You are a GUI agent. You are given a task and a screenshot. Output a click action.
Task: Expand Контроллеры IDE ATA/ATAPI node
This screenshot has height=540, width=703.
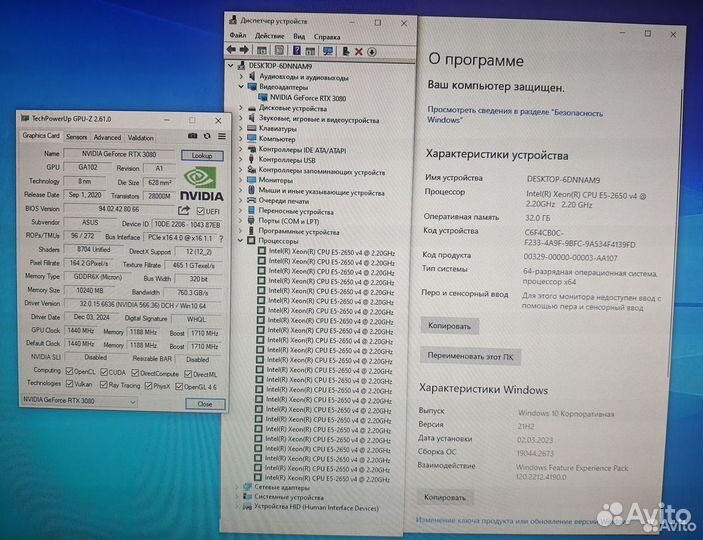pos(241,149)
